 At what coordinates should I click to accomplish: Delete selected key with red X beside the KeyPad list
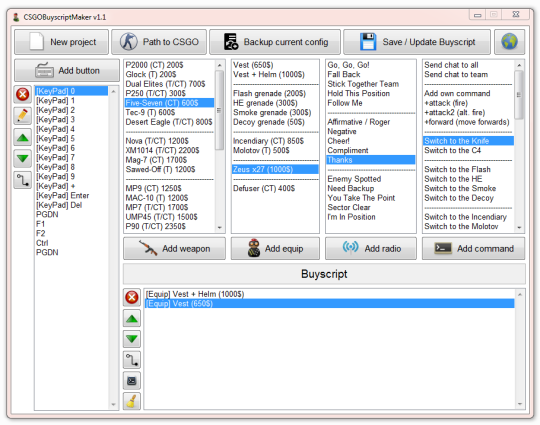tap(23, 94)
